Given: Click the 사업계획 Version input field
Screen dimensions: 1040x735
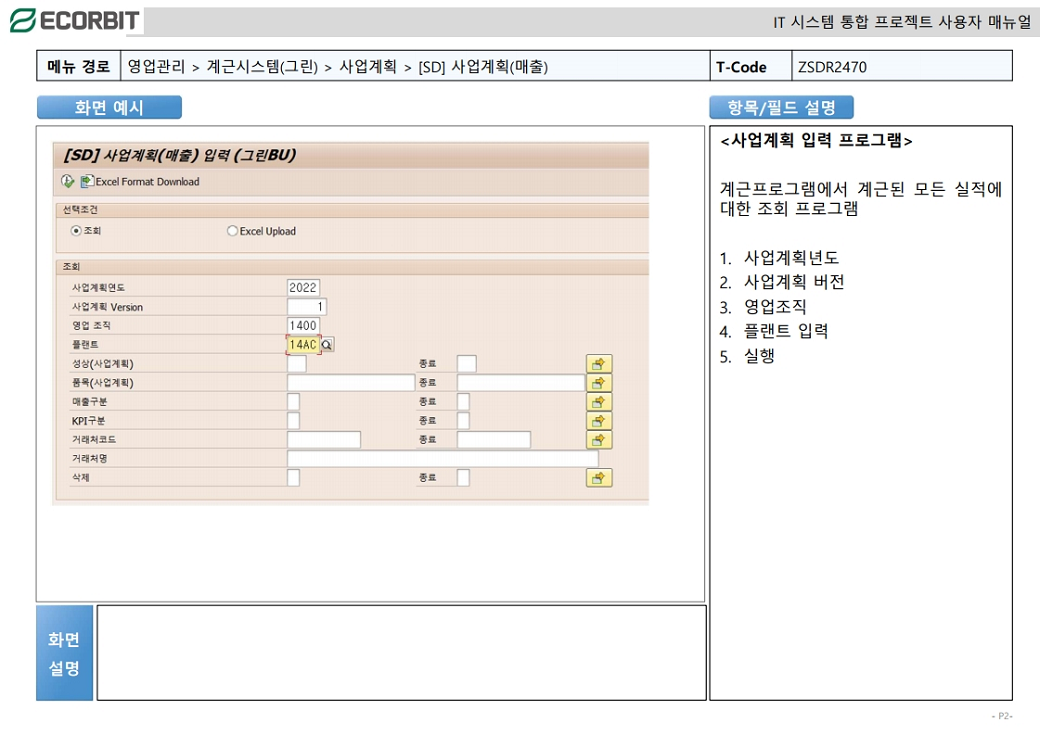Looking at the screenshot, I should 306,306.
